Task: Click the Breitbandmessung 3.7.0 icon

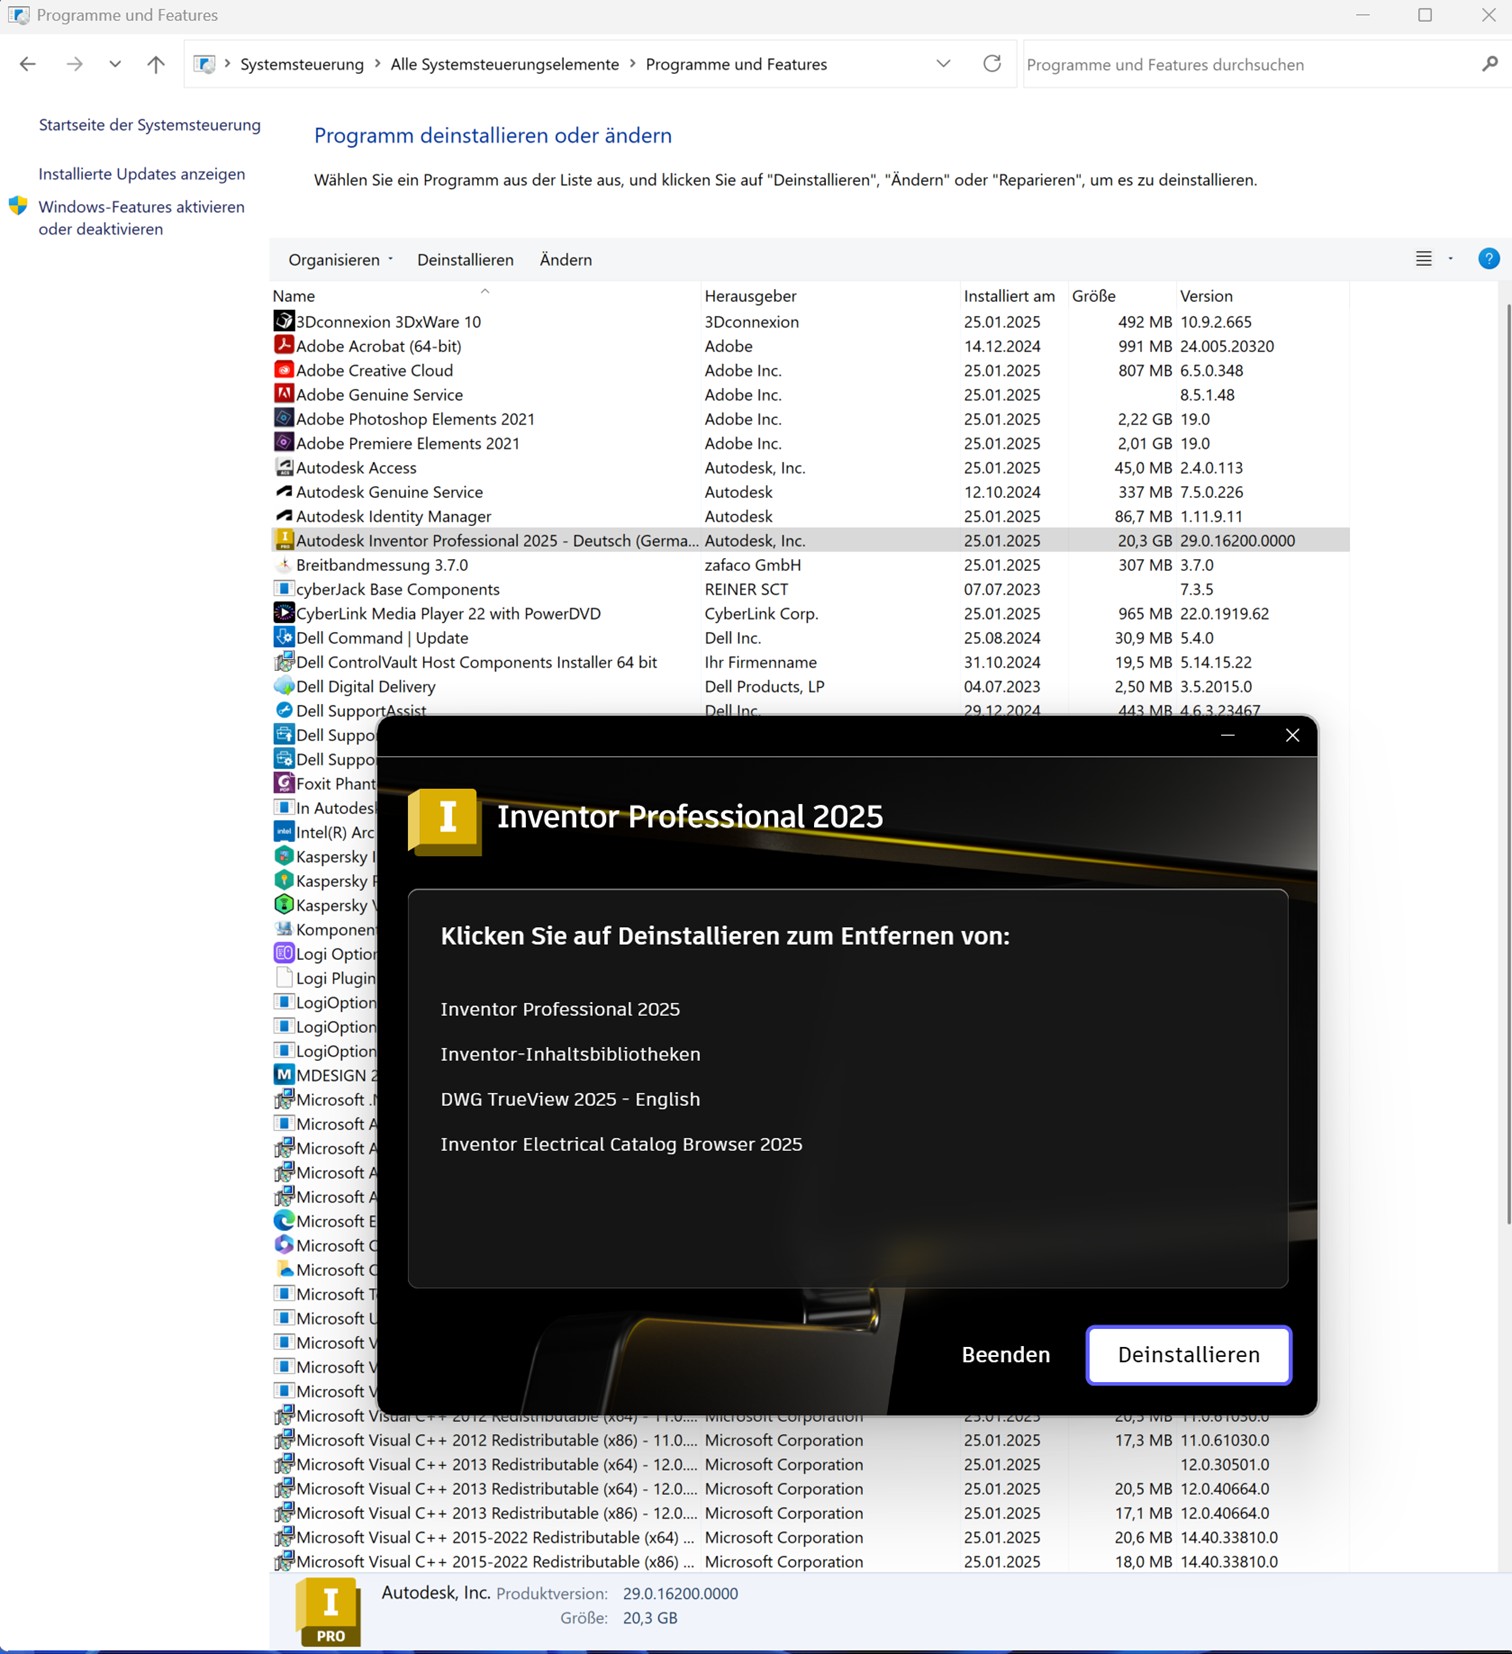Action: click(284, 564)
